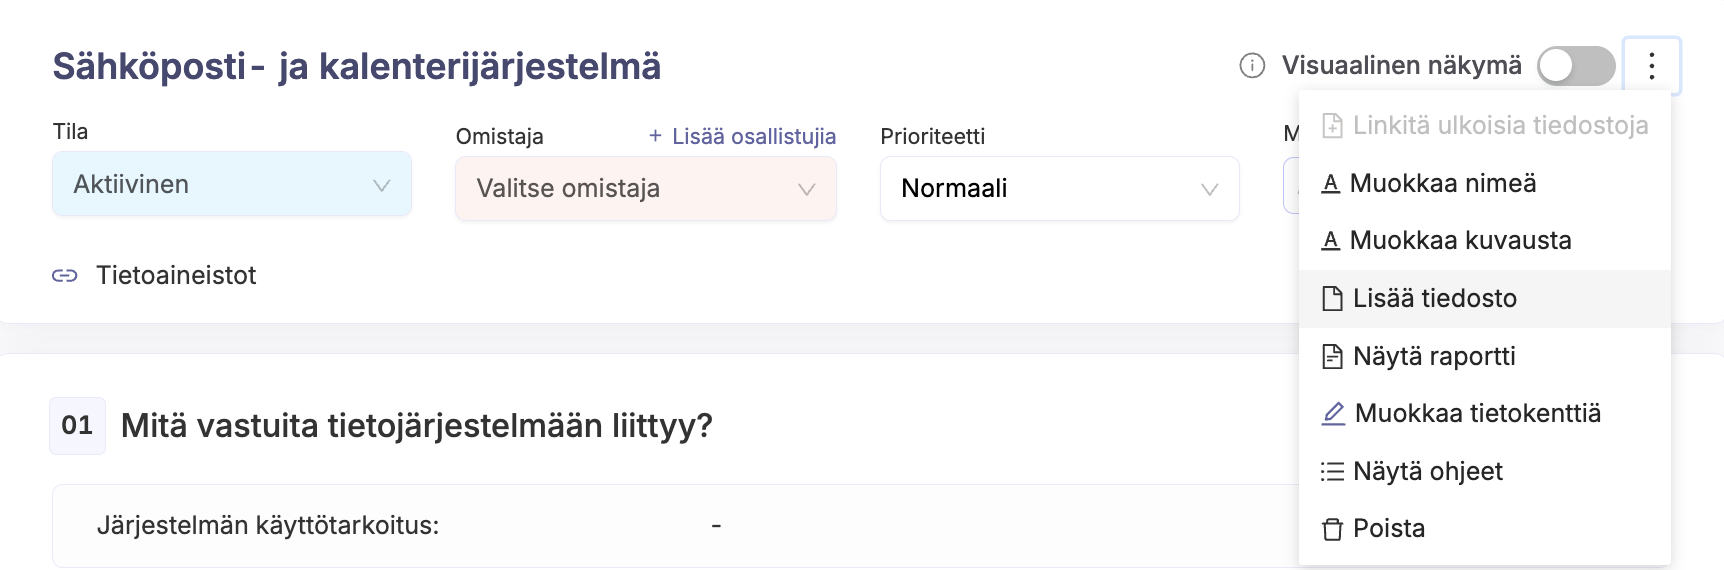Click the list icon for Näytä ohjeet
The width and height of the screenshot is (1724, 570).
pyautogui.click(x=1332, y=472)
